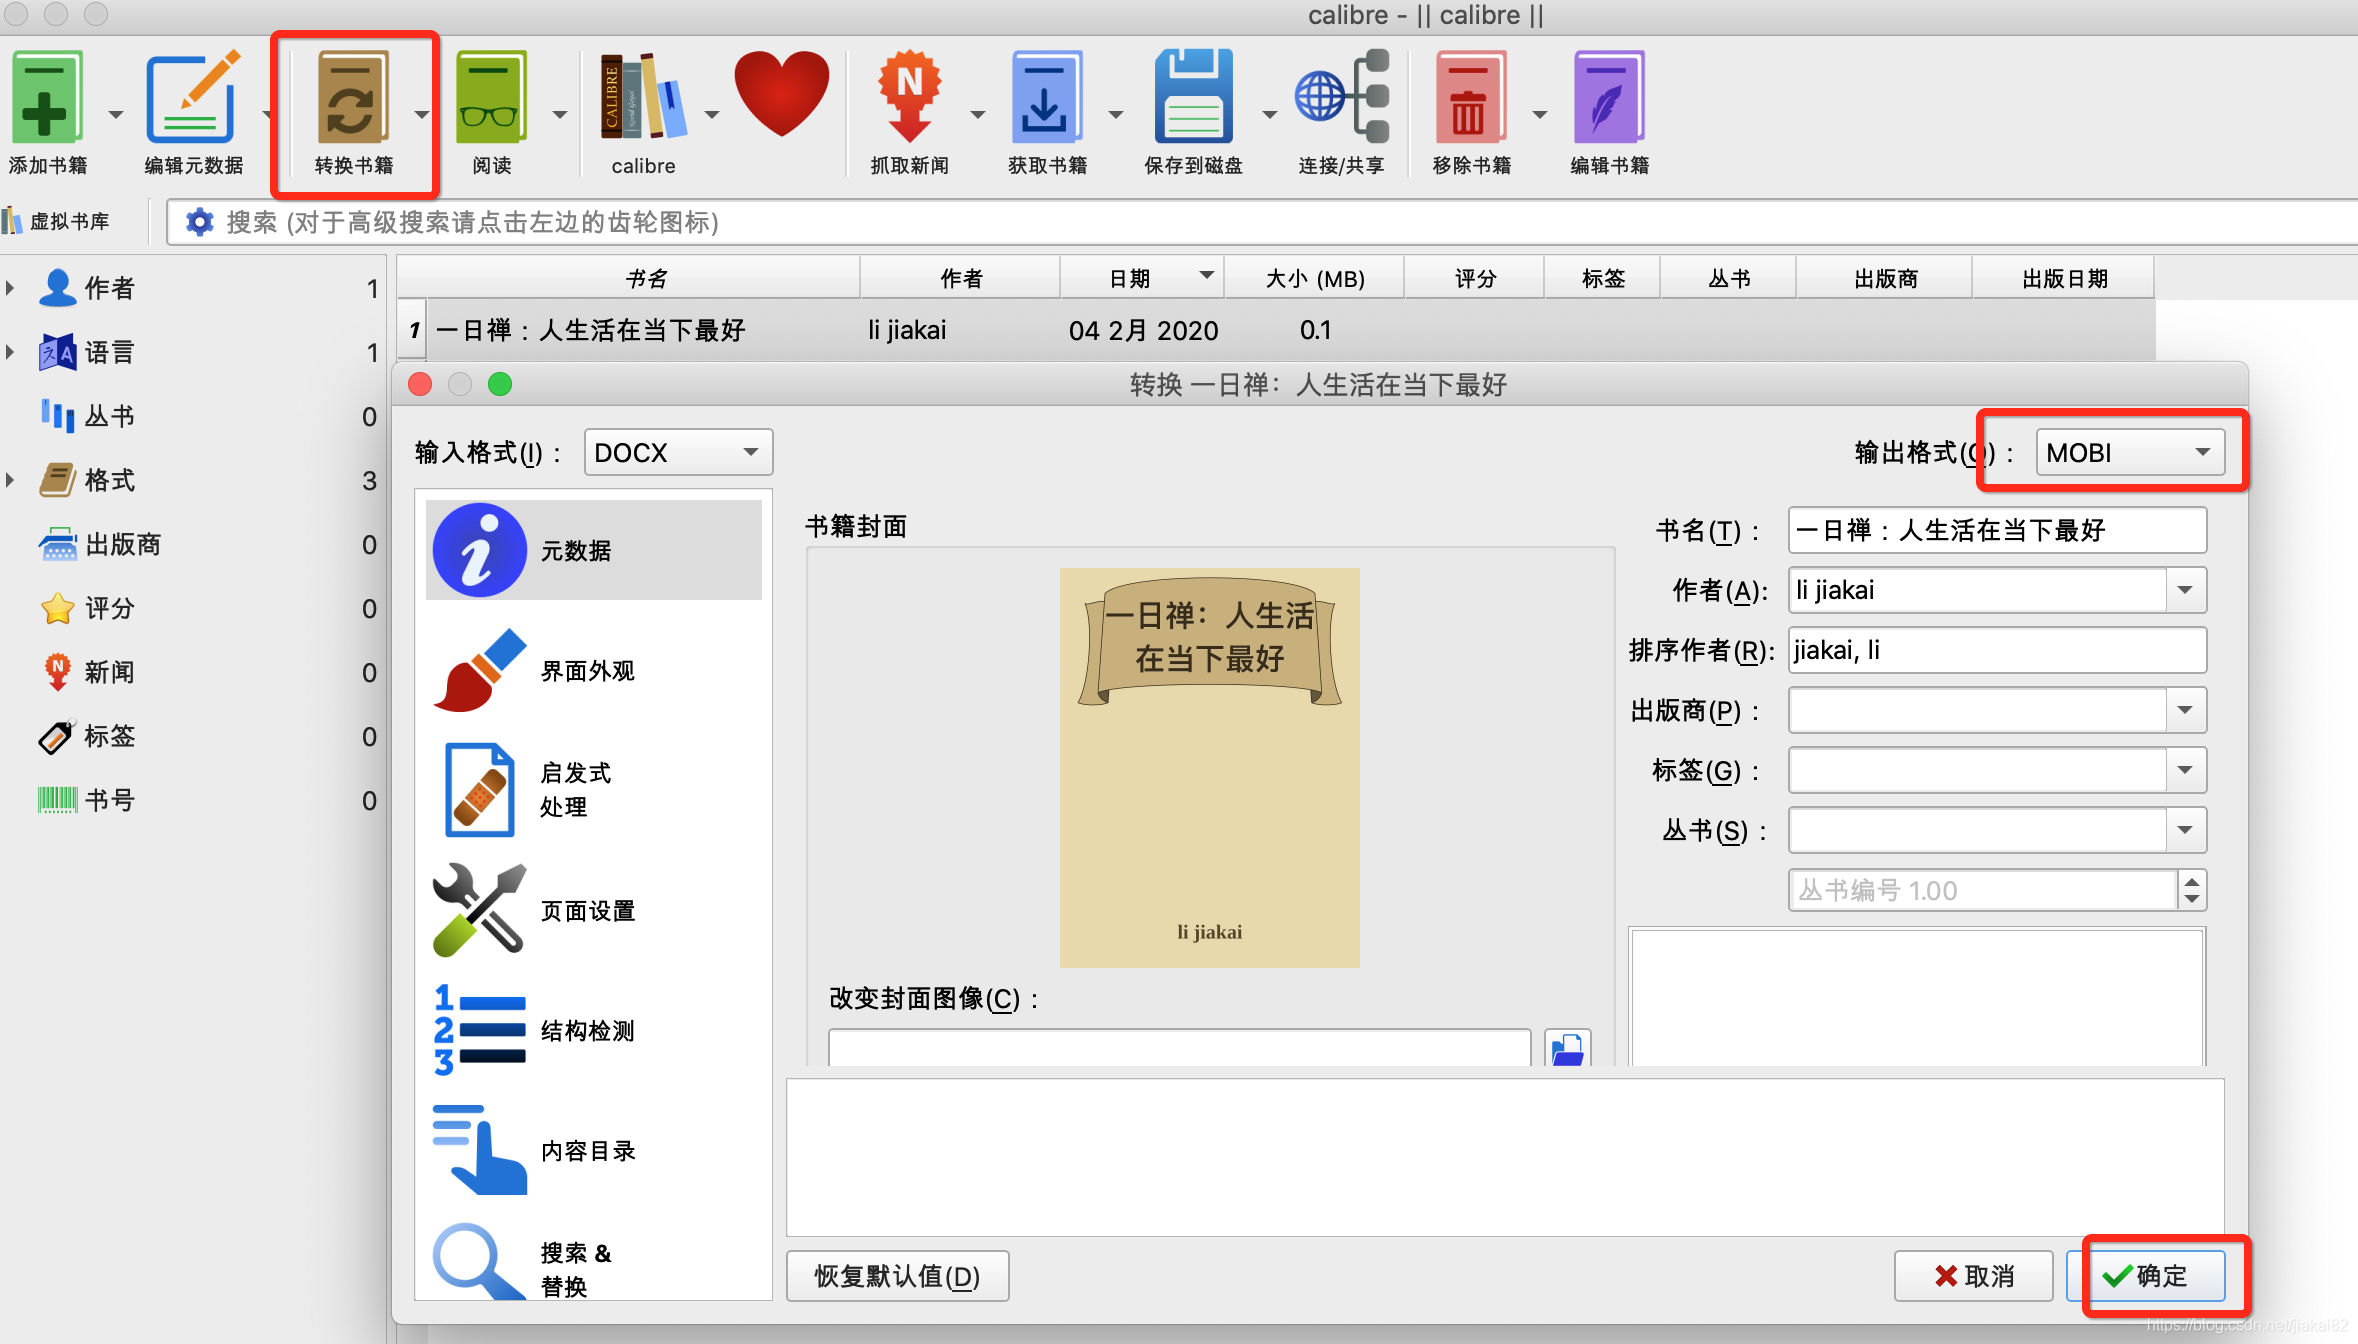2358x1344 pixels.
Task: Expand the Authors (作者) tree item
Action: pos(10,288)
